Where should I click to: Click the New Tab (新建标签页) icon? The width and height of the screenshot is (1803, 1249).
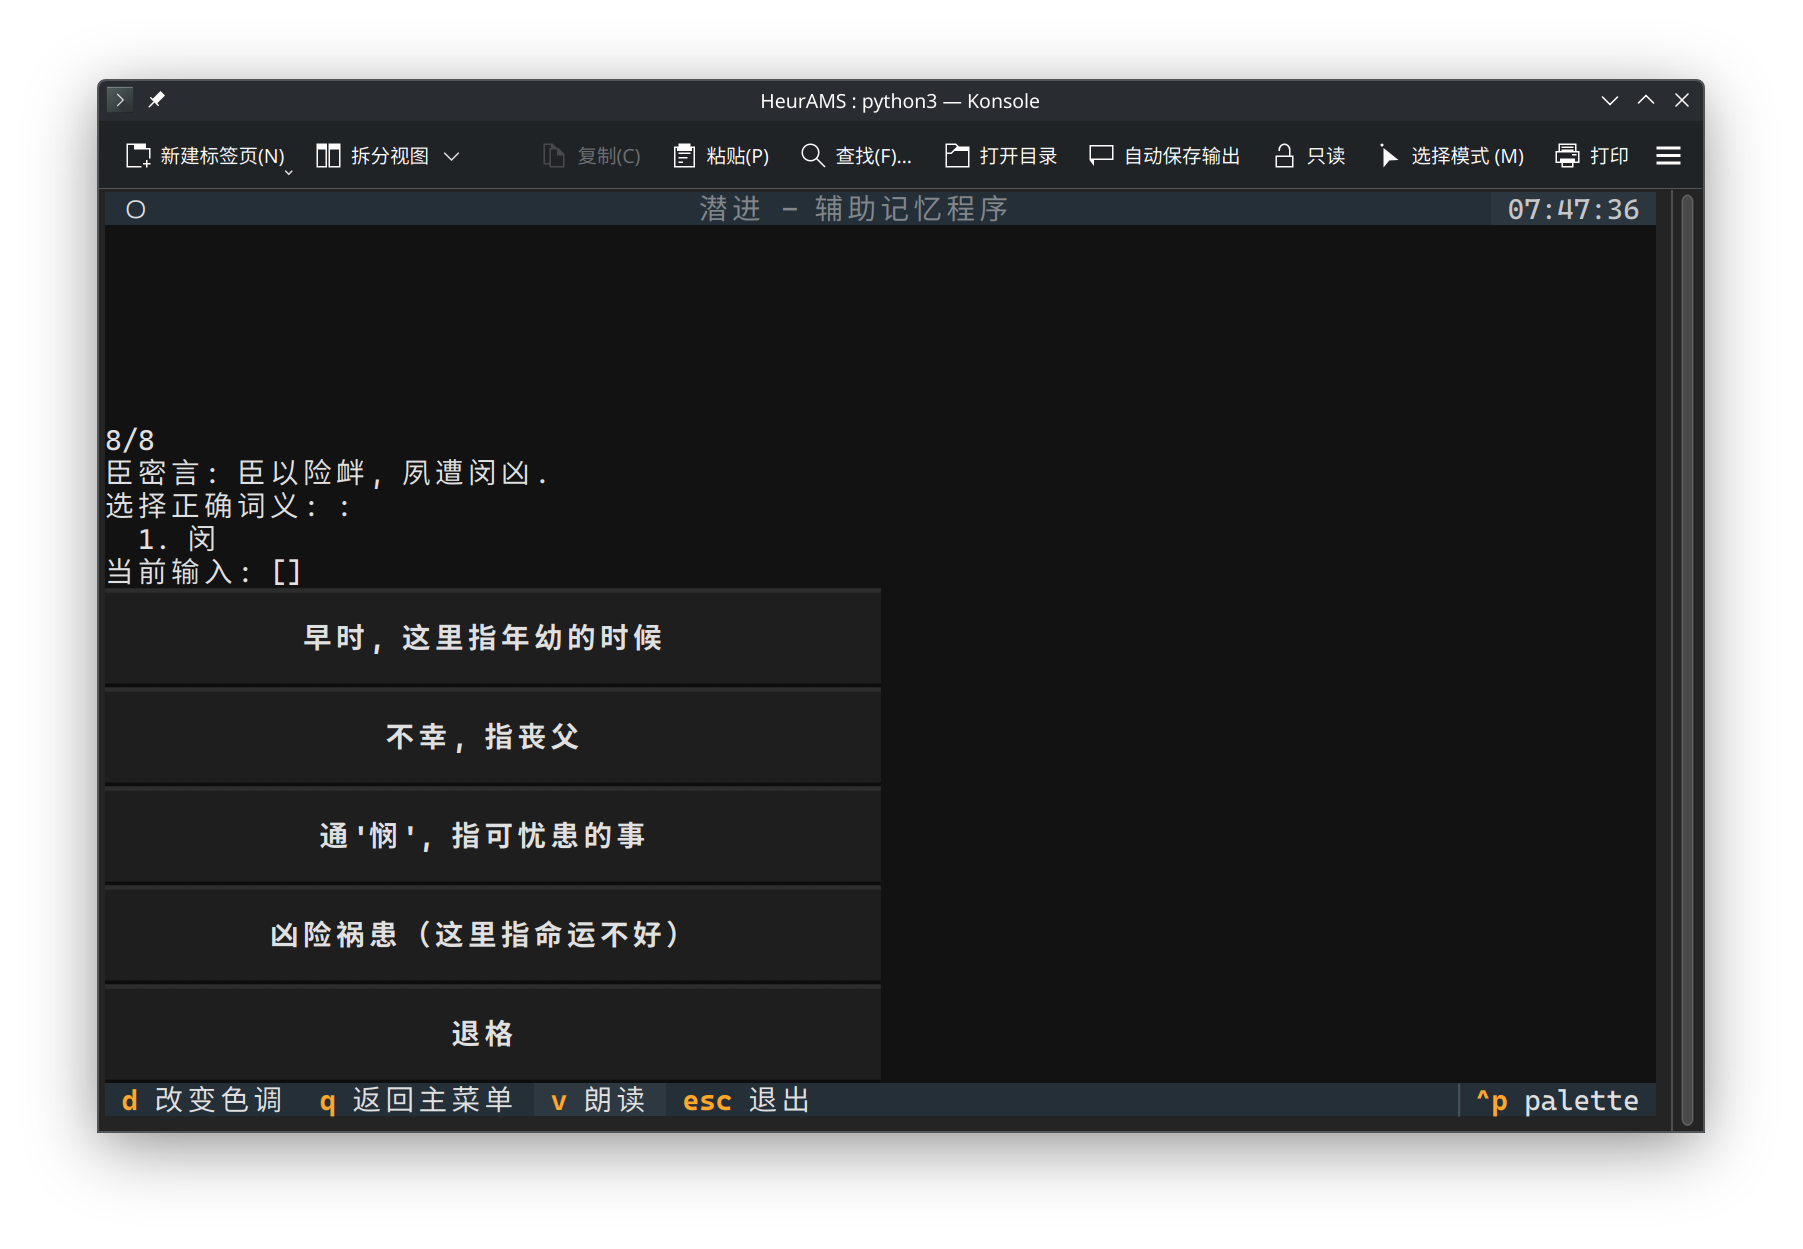click(x=138, y=156)
